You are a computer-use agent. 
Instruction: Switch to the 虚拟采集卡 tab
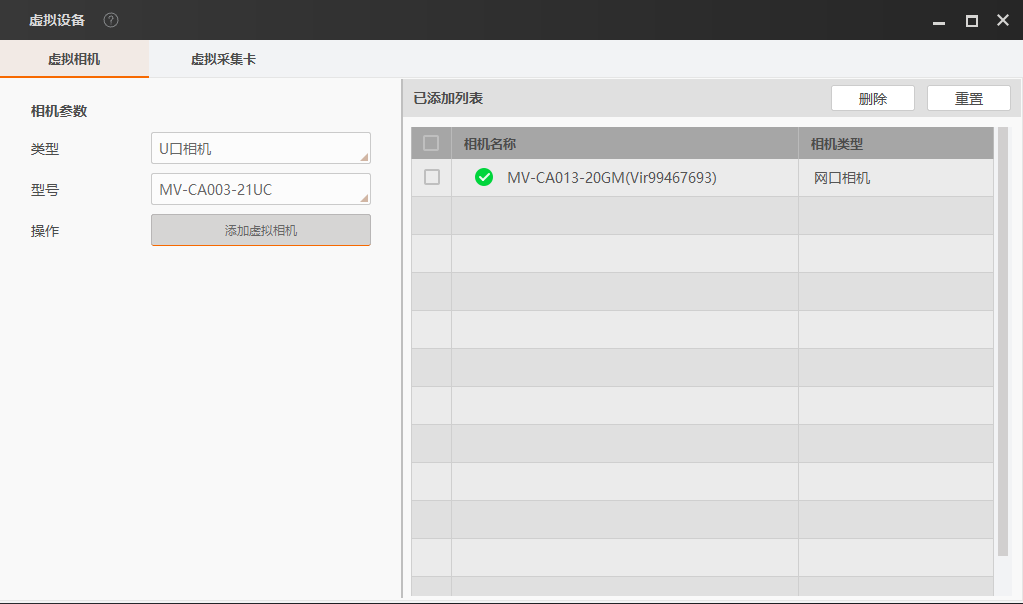[223, 59]
